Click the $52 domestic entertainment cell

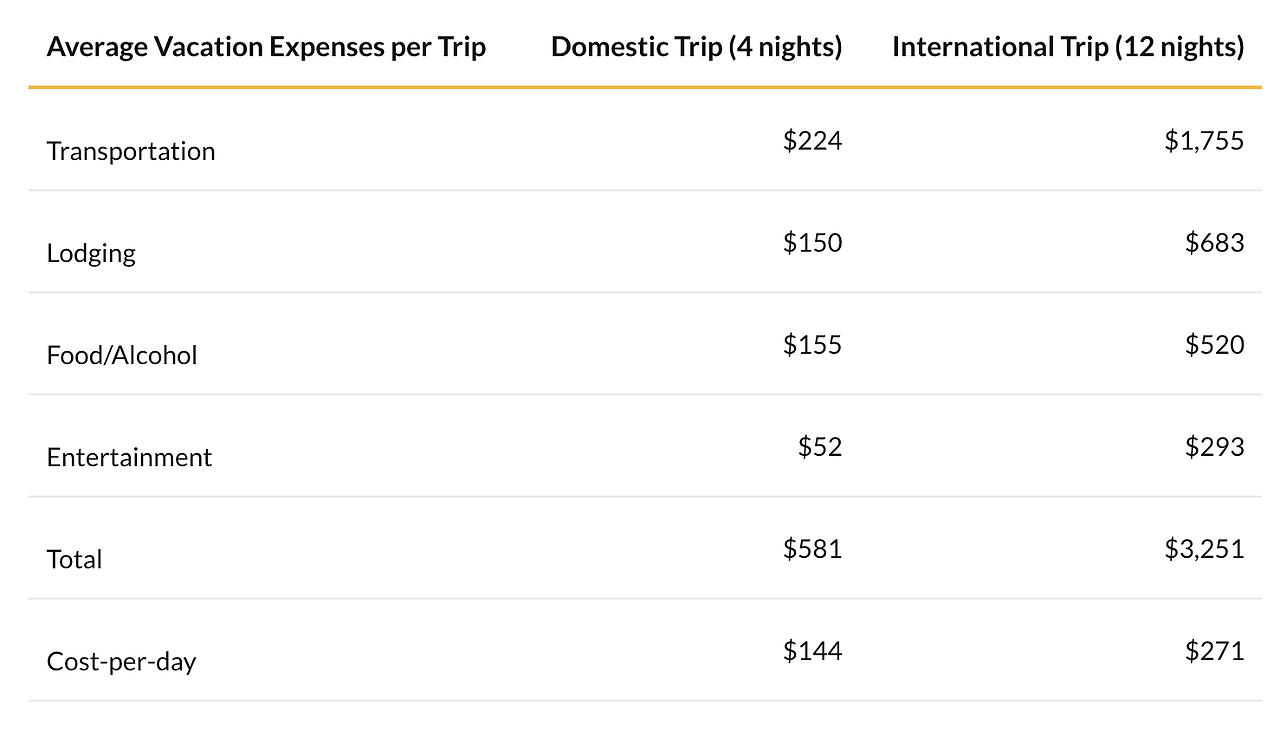pos(820,447)
